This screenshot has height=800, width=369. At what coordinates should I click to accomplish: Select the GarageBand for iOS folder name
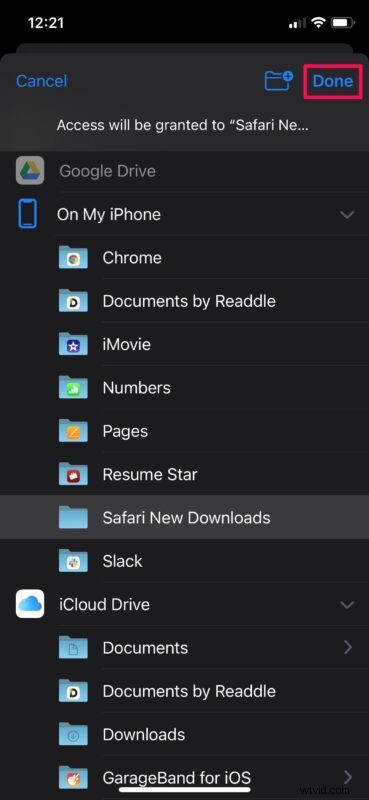click(x=177, y=778)
